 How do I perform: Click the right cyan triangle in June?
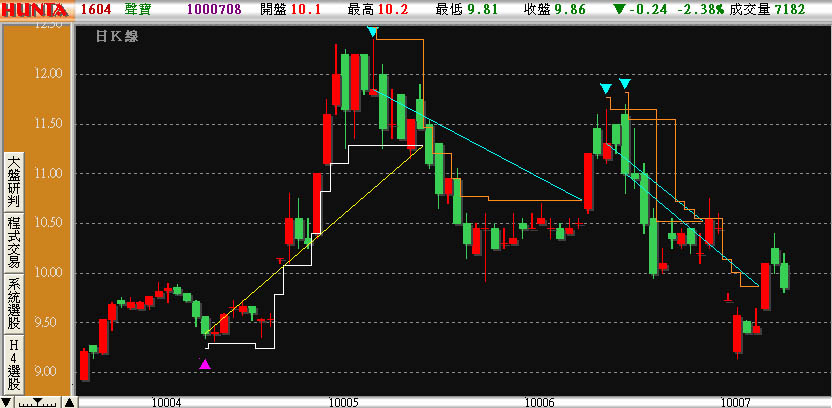click(625, 84)
